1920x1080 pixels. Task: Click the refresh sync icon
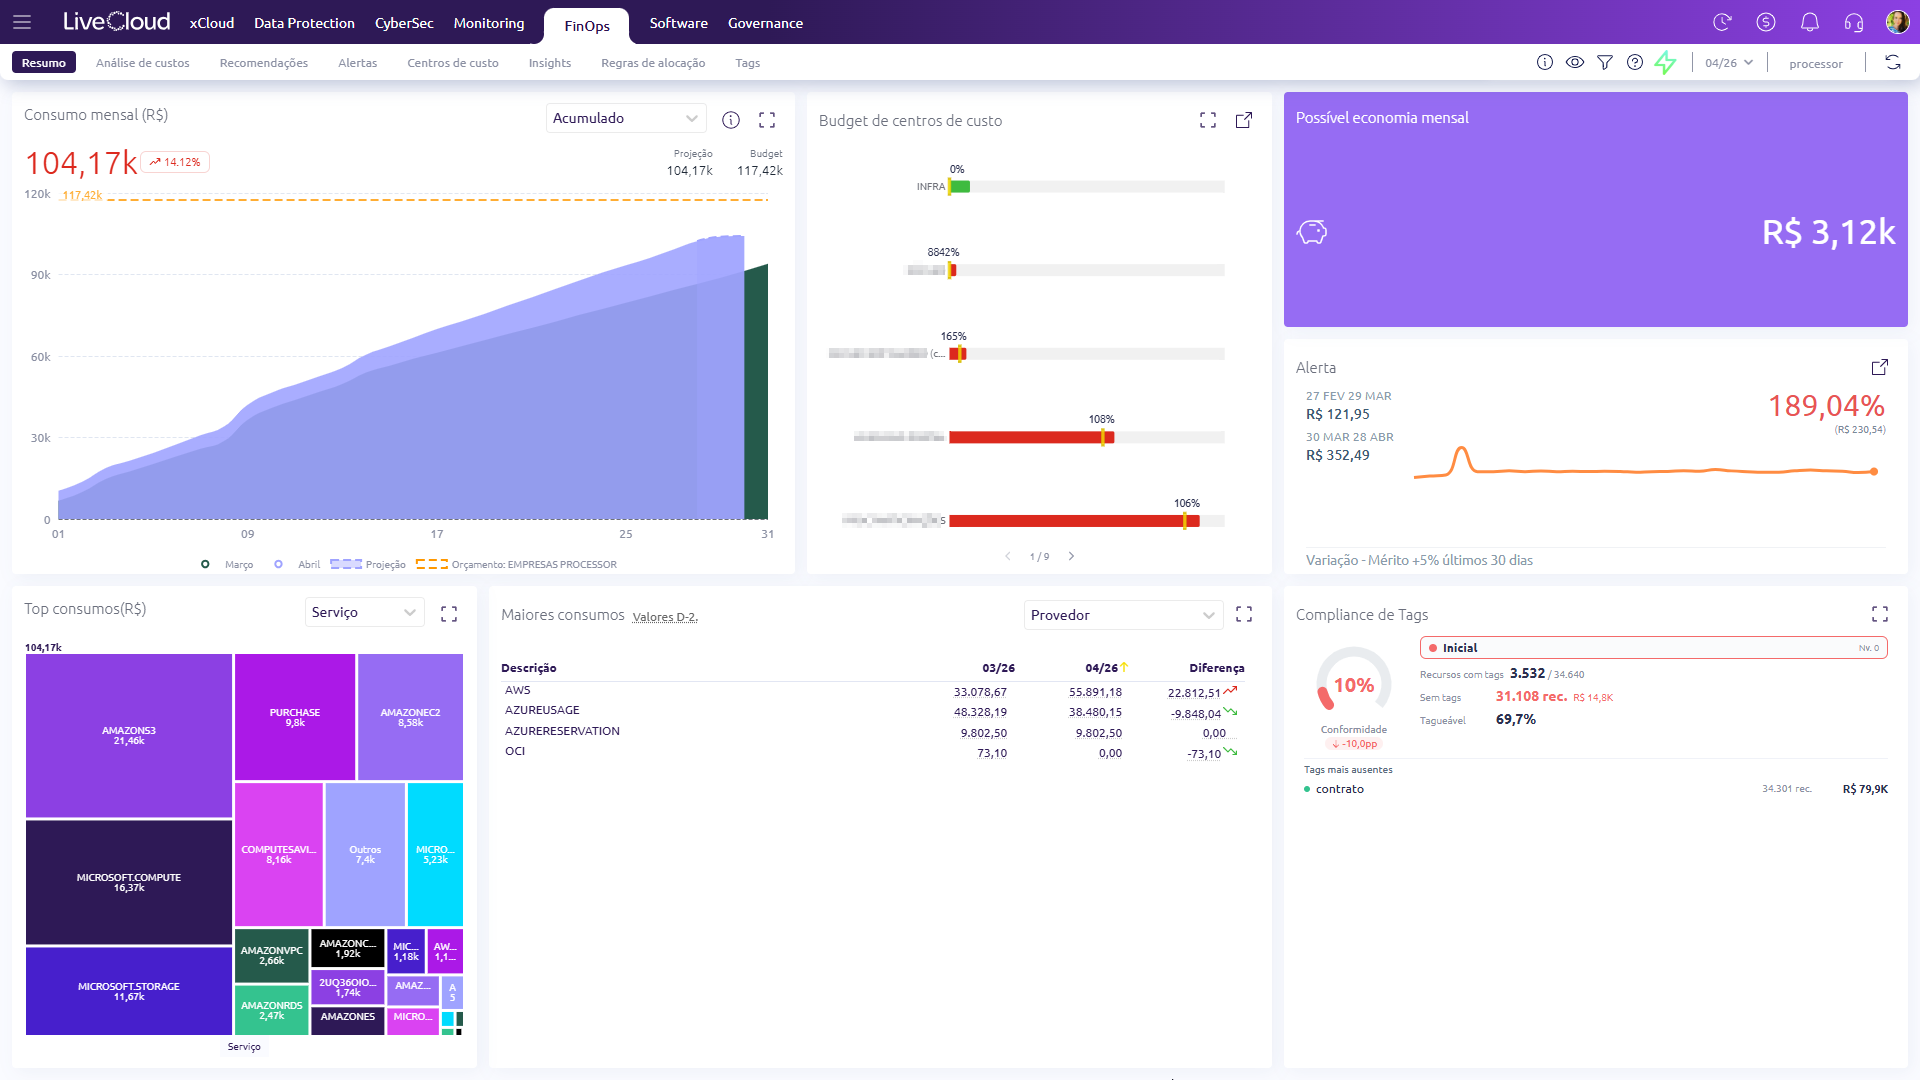(1893, 62)
